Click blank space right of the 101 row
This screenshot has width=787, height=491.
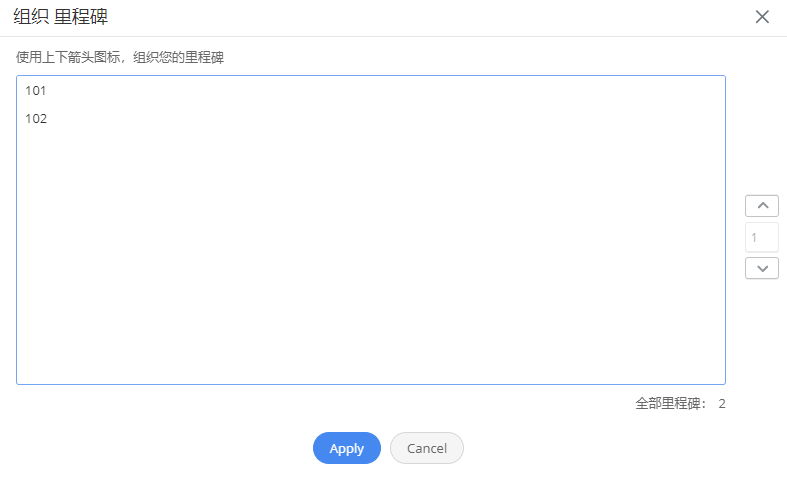381,91
